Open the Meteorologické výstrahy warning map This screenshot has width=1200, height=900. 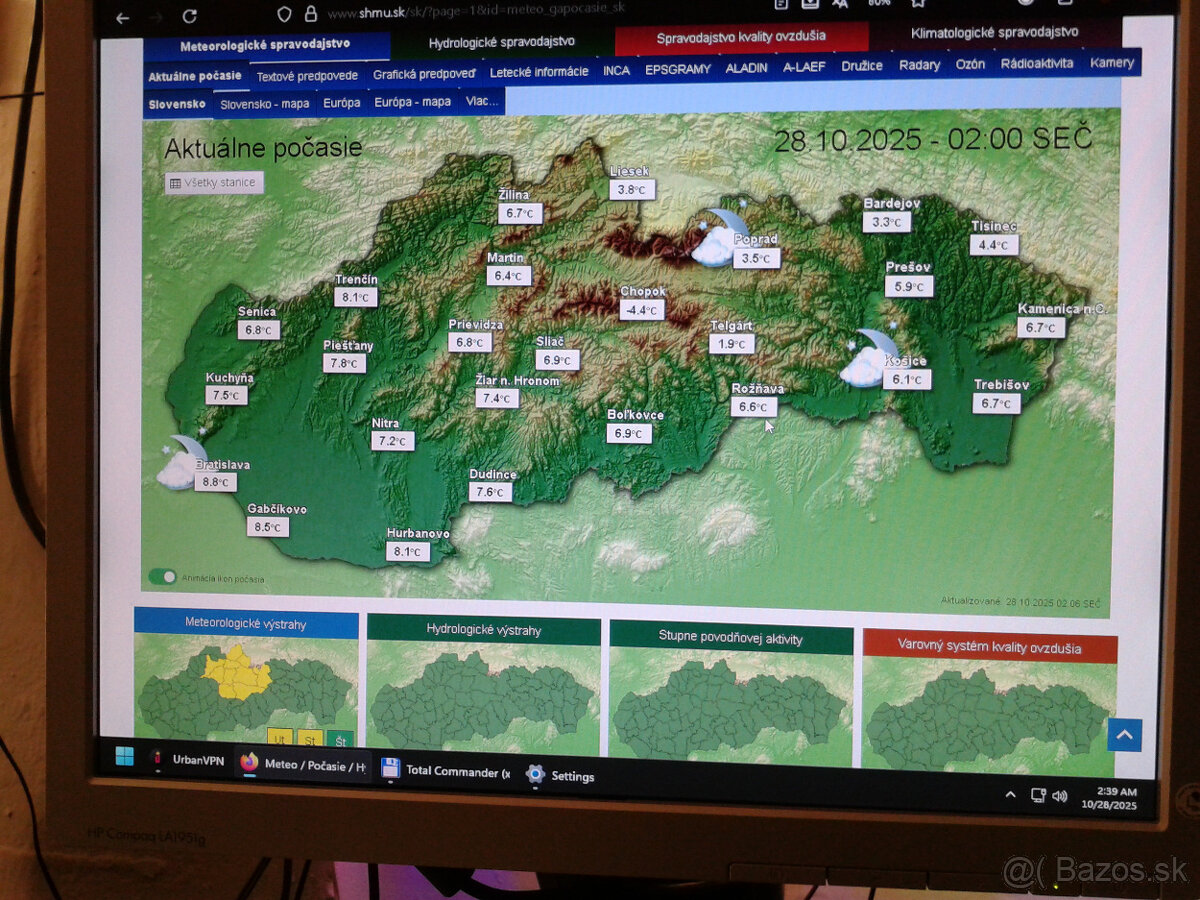pyautogui.click(x=246, y=680)
